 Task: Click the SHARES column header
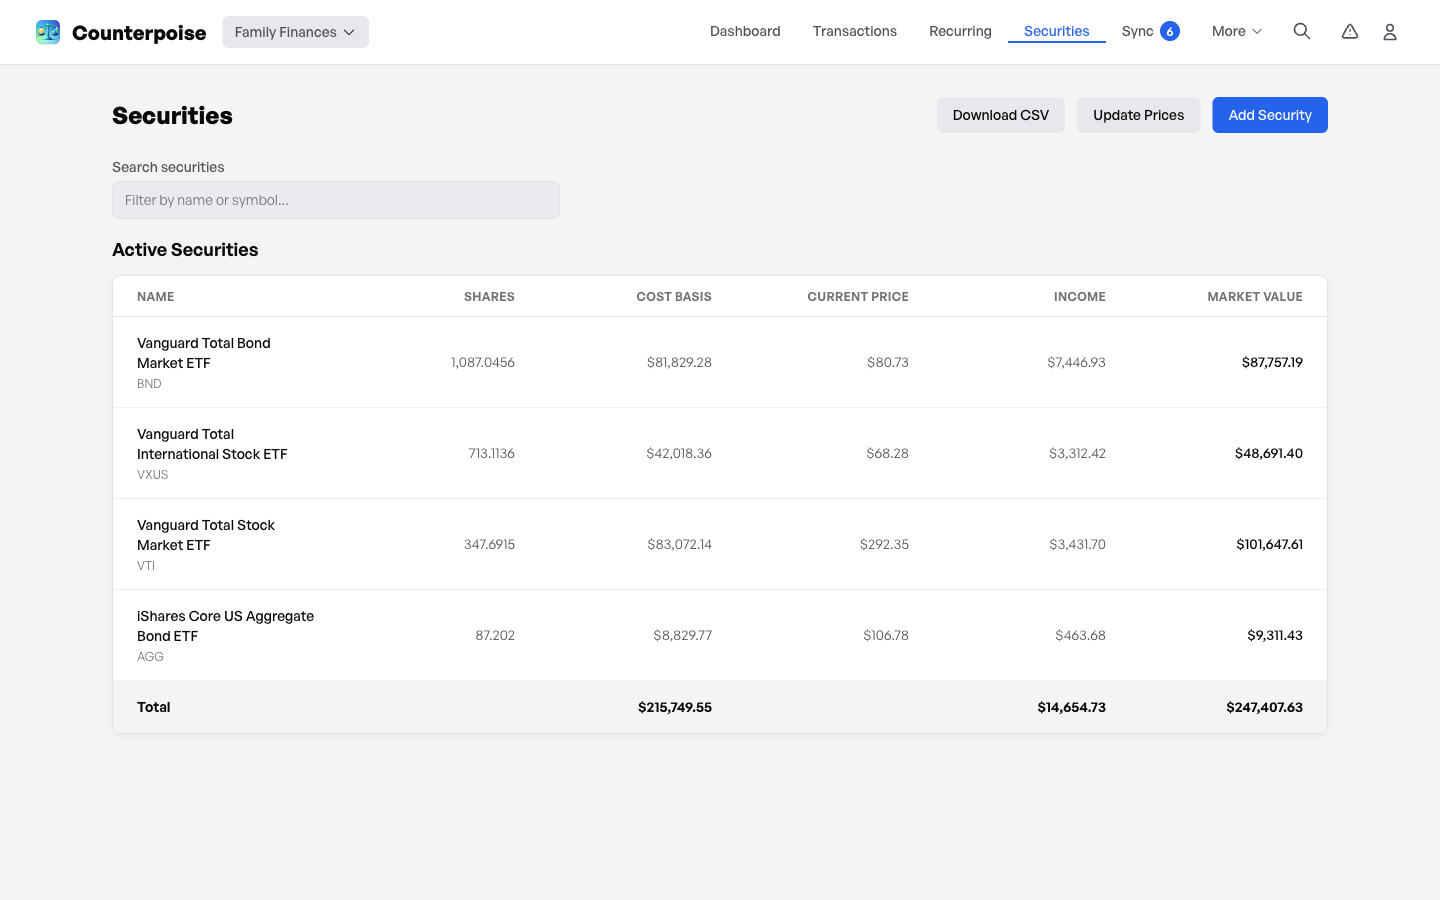(x=489, y=297)
